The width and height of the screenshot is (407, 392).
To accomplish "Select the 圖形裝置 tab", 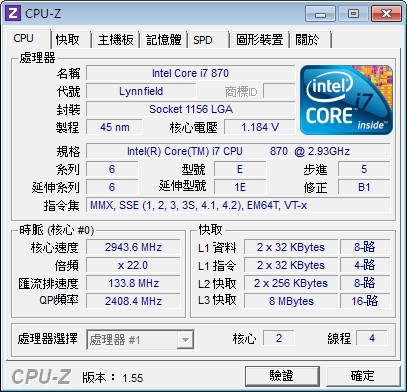I will tap(259, 40).
